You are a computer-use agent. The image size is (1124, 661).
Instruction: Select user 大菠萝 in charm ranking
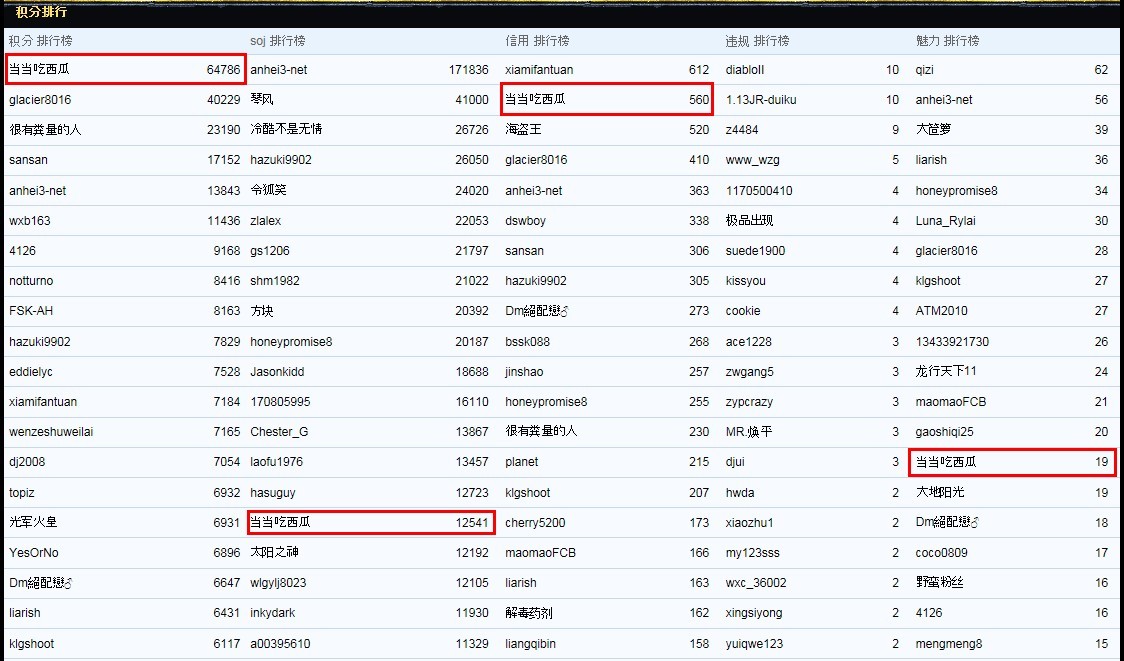pos(934,130)
